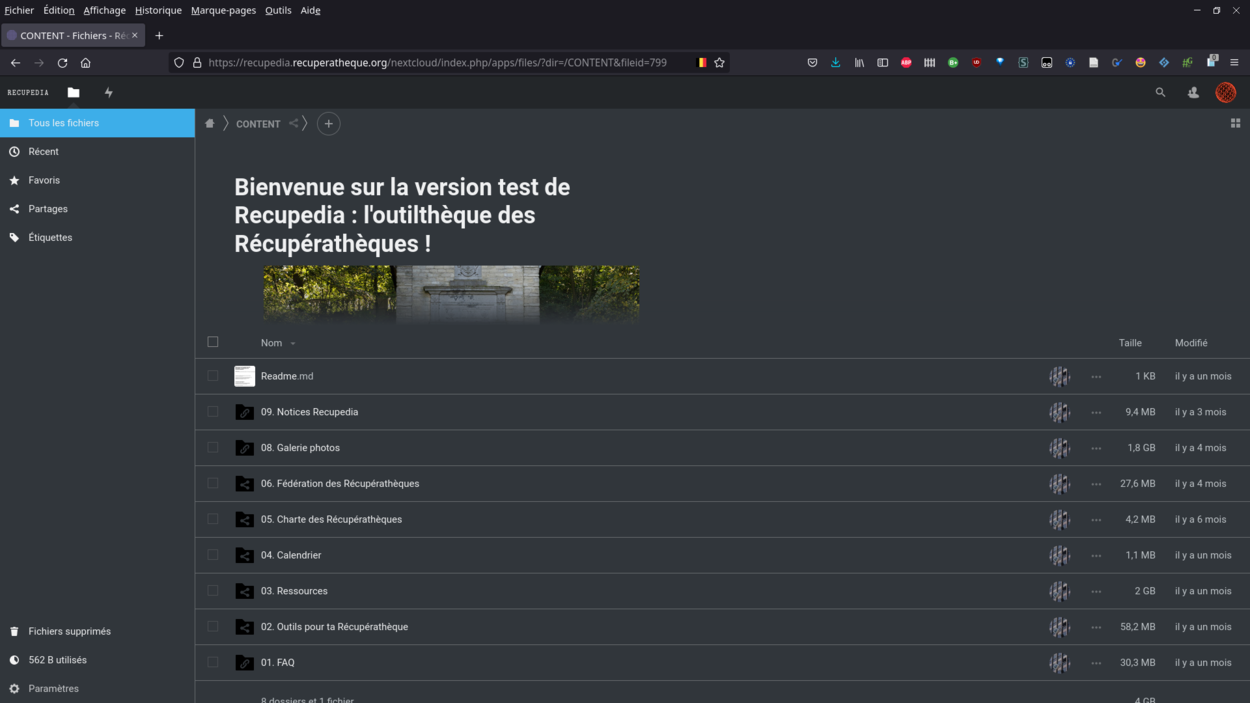Click the browser address bar
Viewport: 1250px width, 703px height.
pyautogui.click(x=440, y=62)
